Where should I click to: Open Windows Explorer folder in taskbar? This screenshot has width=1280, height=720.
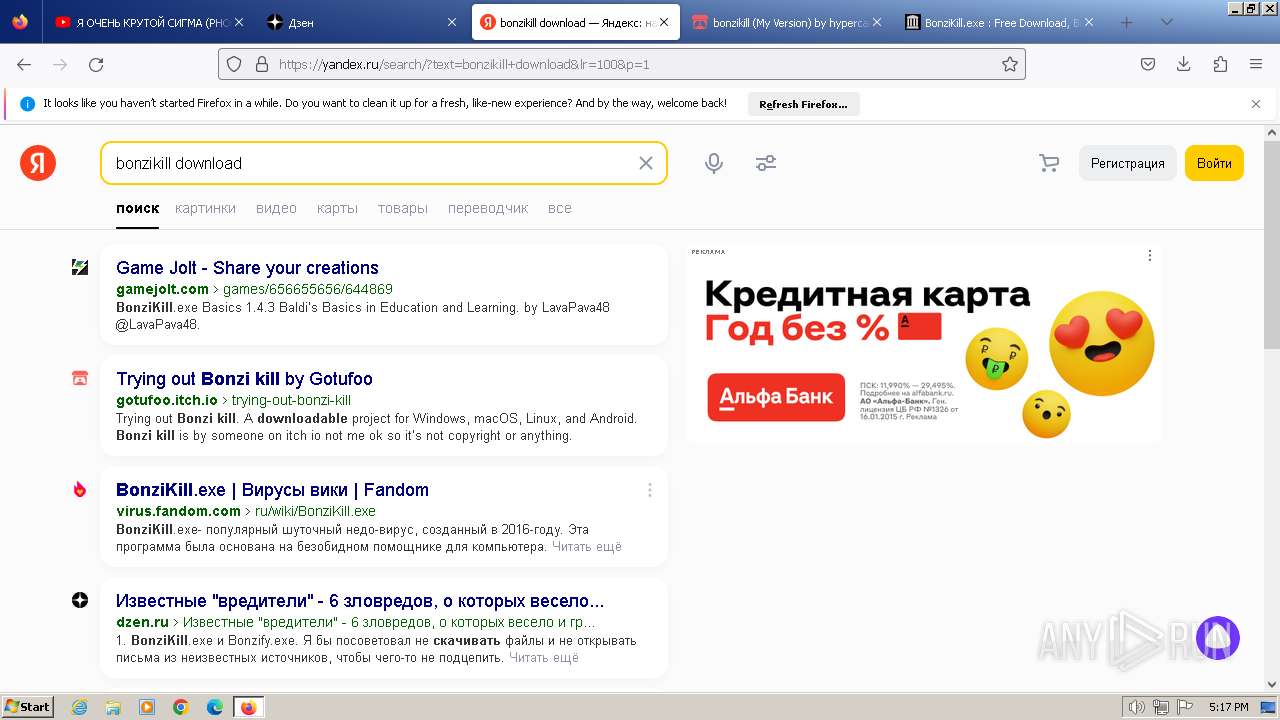[113, 707]
